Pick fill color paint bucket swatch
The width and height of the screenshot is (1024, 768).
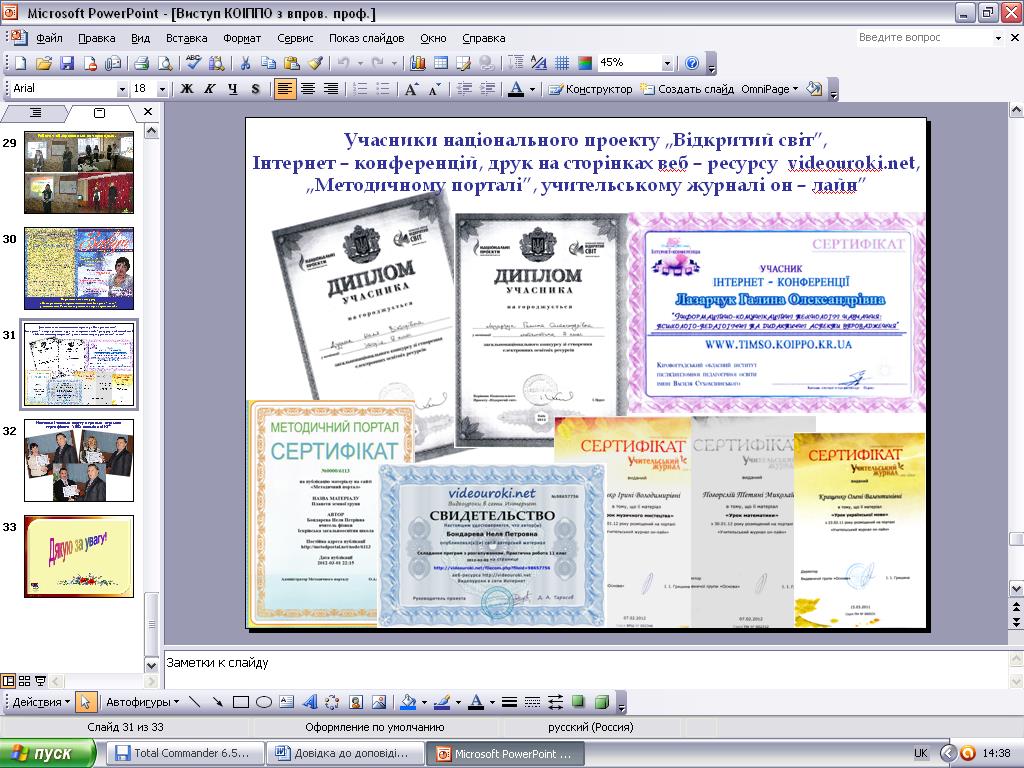(x=409, y=703)
